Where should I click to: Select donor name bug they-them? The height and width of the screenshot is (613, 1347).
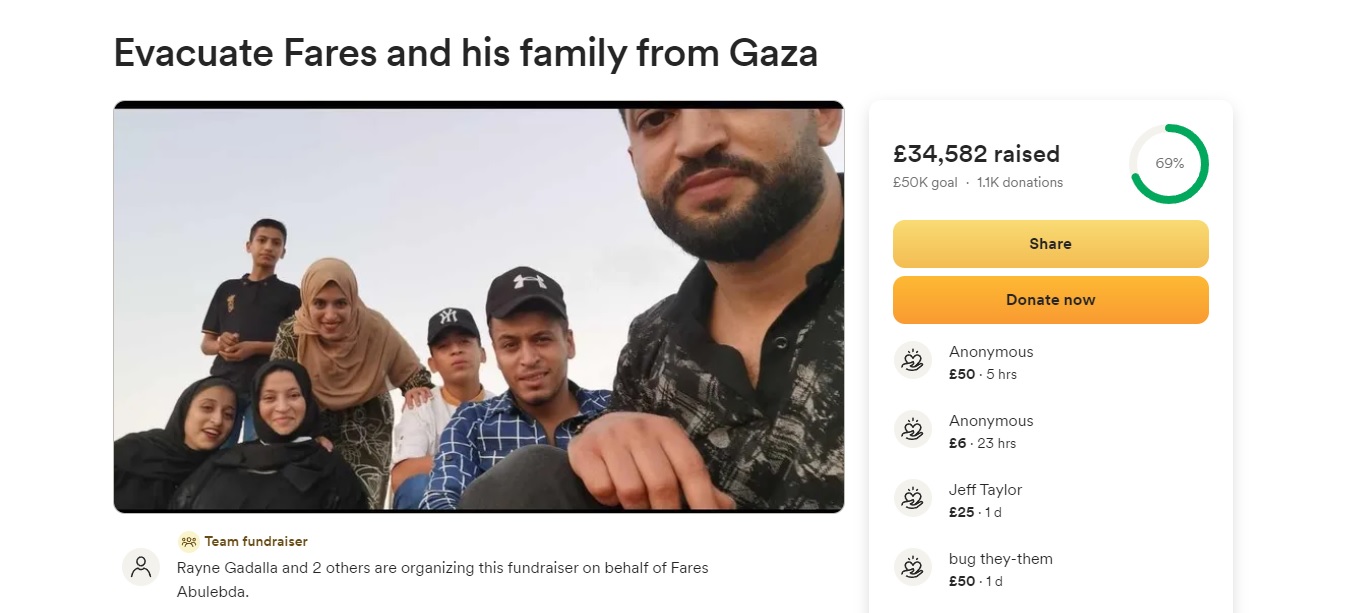point(1000,559)
